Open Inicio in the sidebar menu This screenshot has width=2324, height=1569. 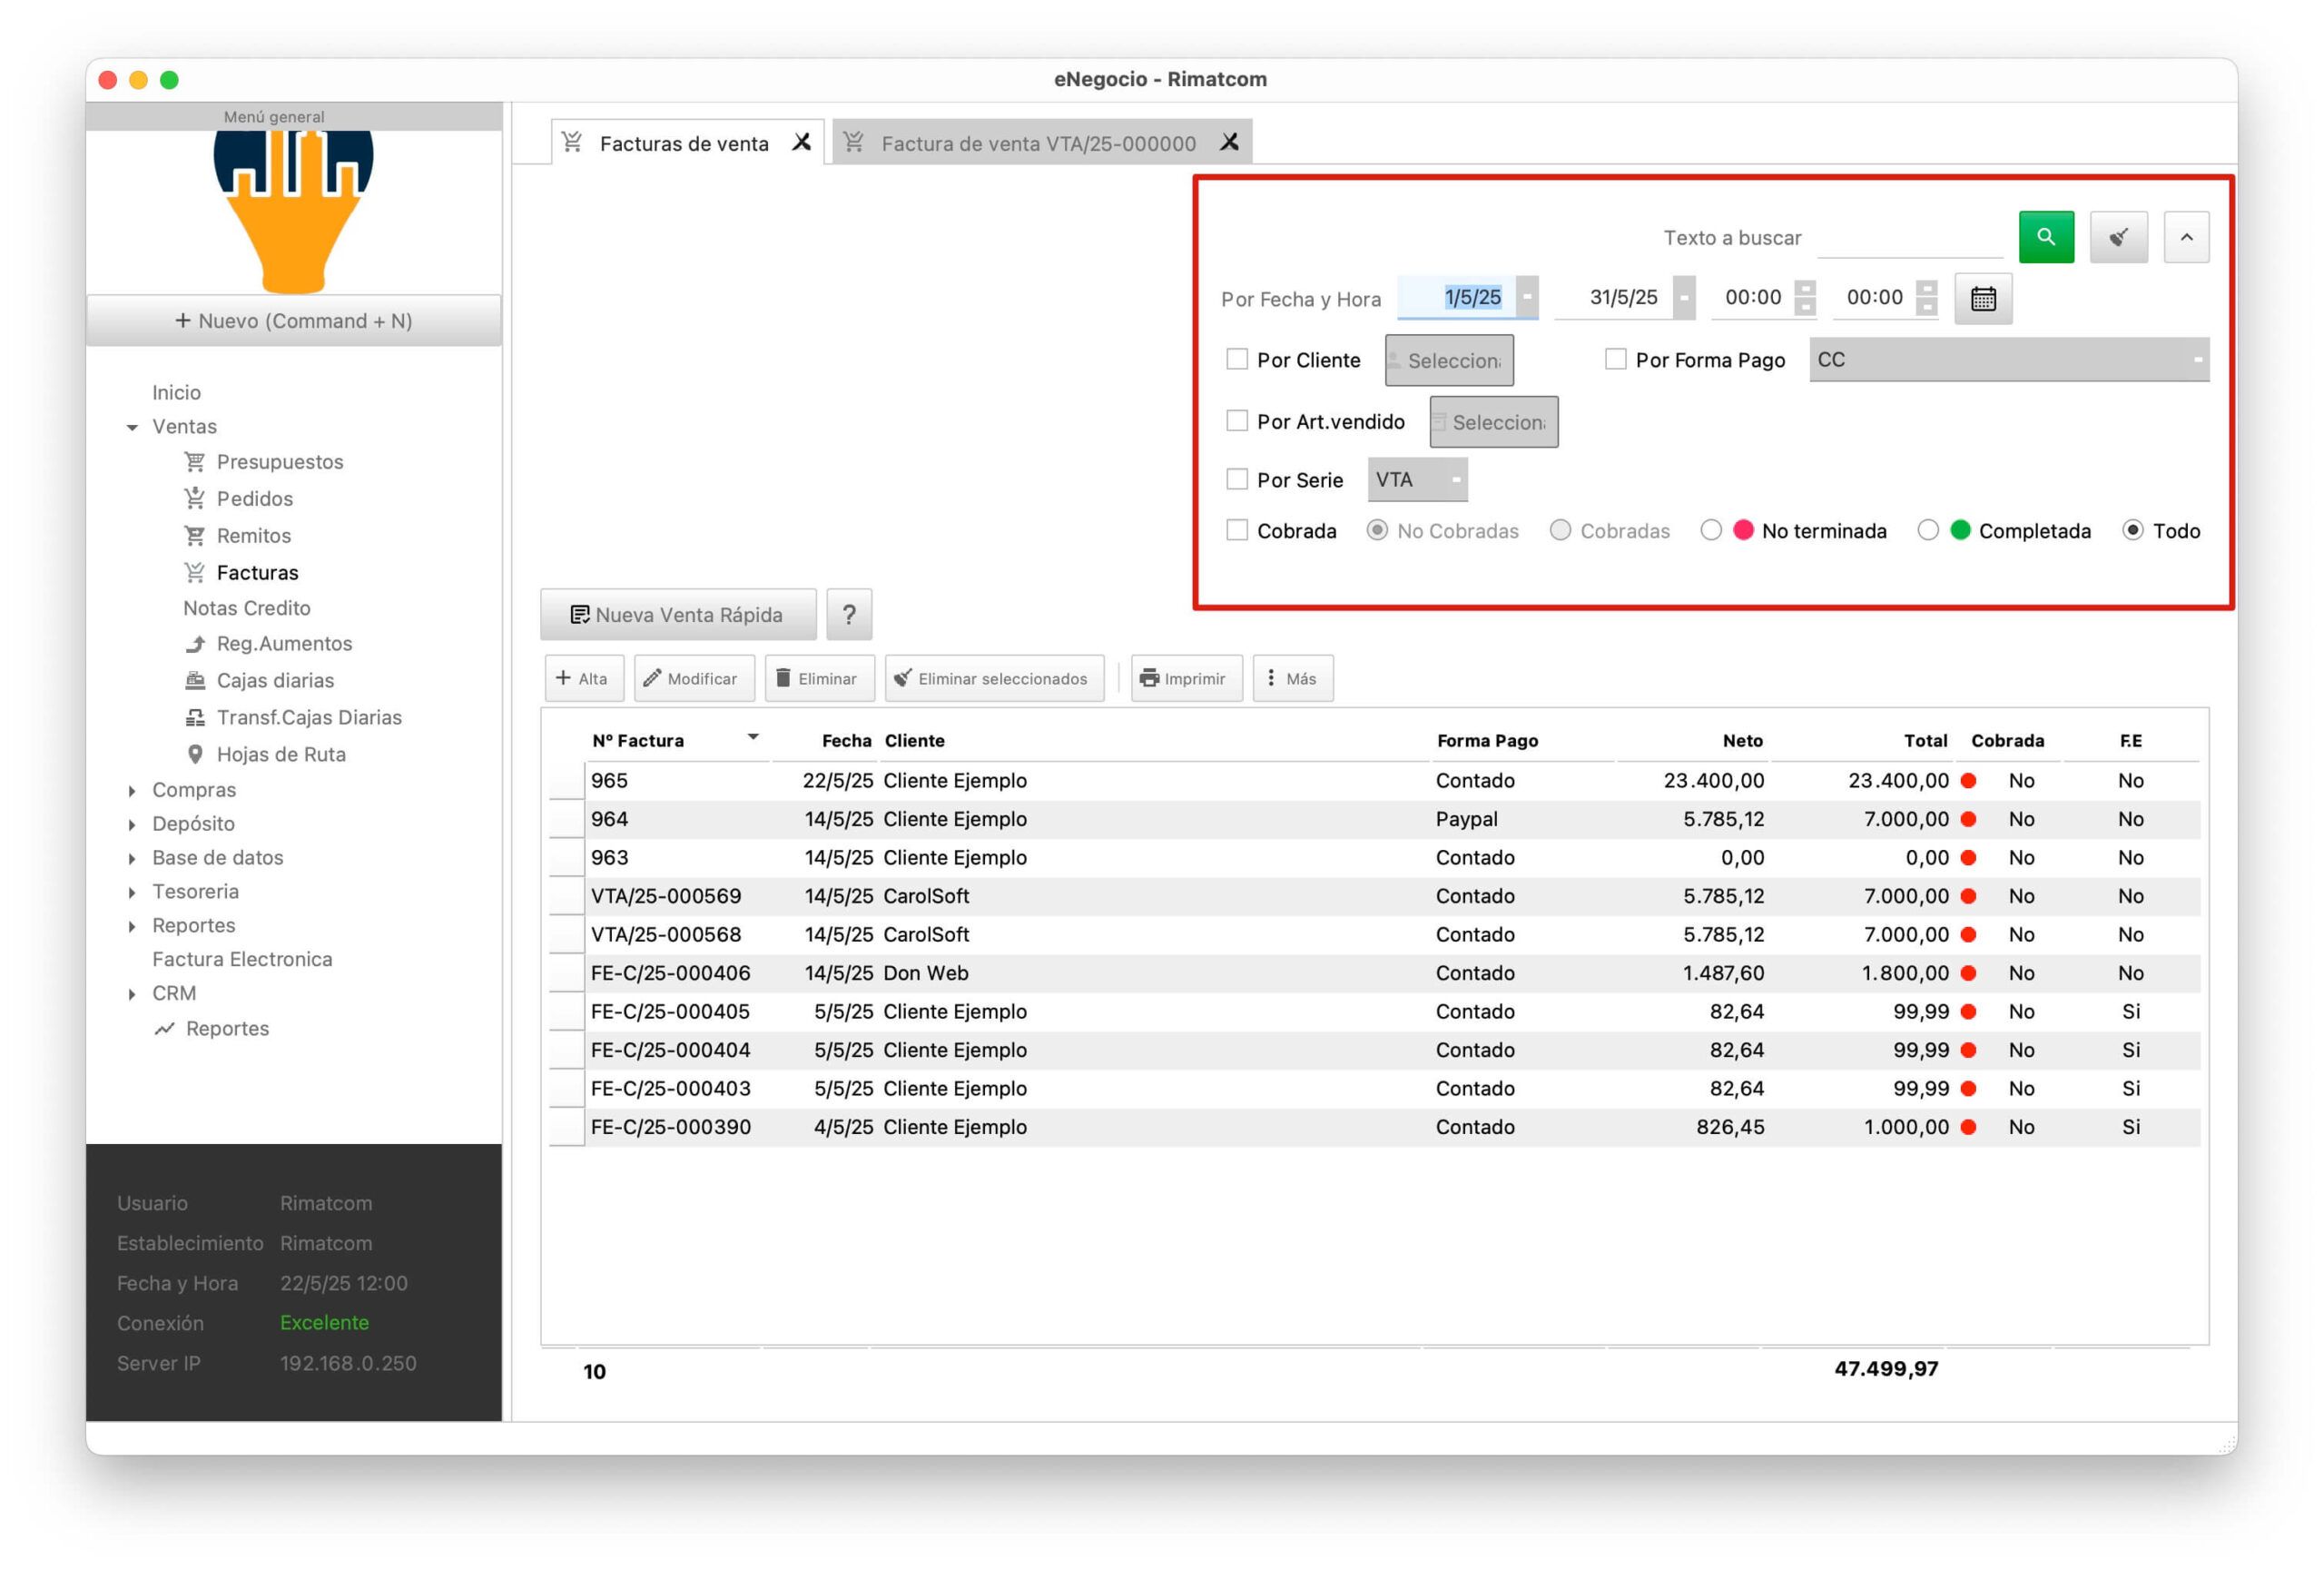pos(176,392)
